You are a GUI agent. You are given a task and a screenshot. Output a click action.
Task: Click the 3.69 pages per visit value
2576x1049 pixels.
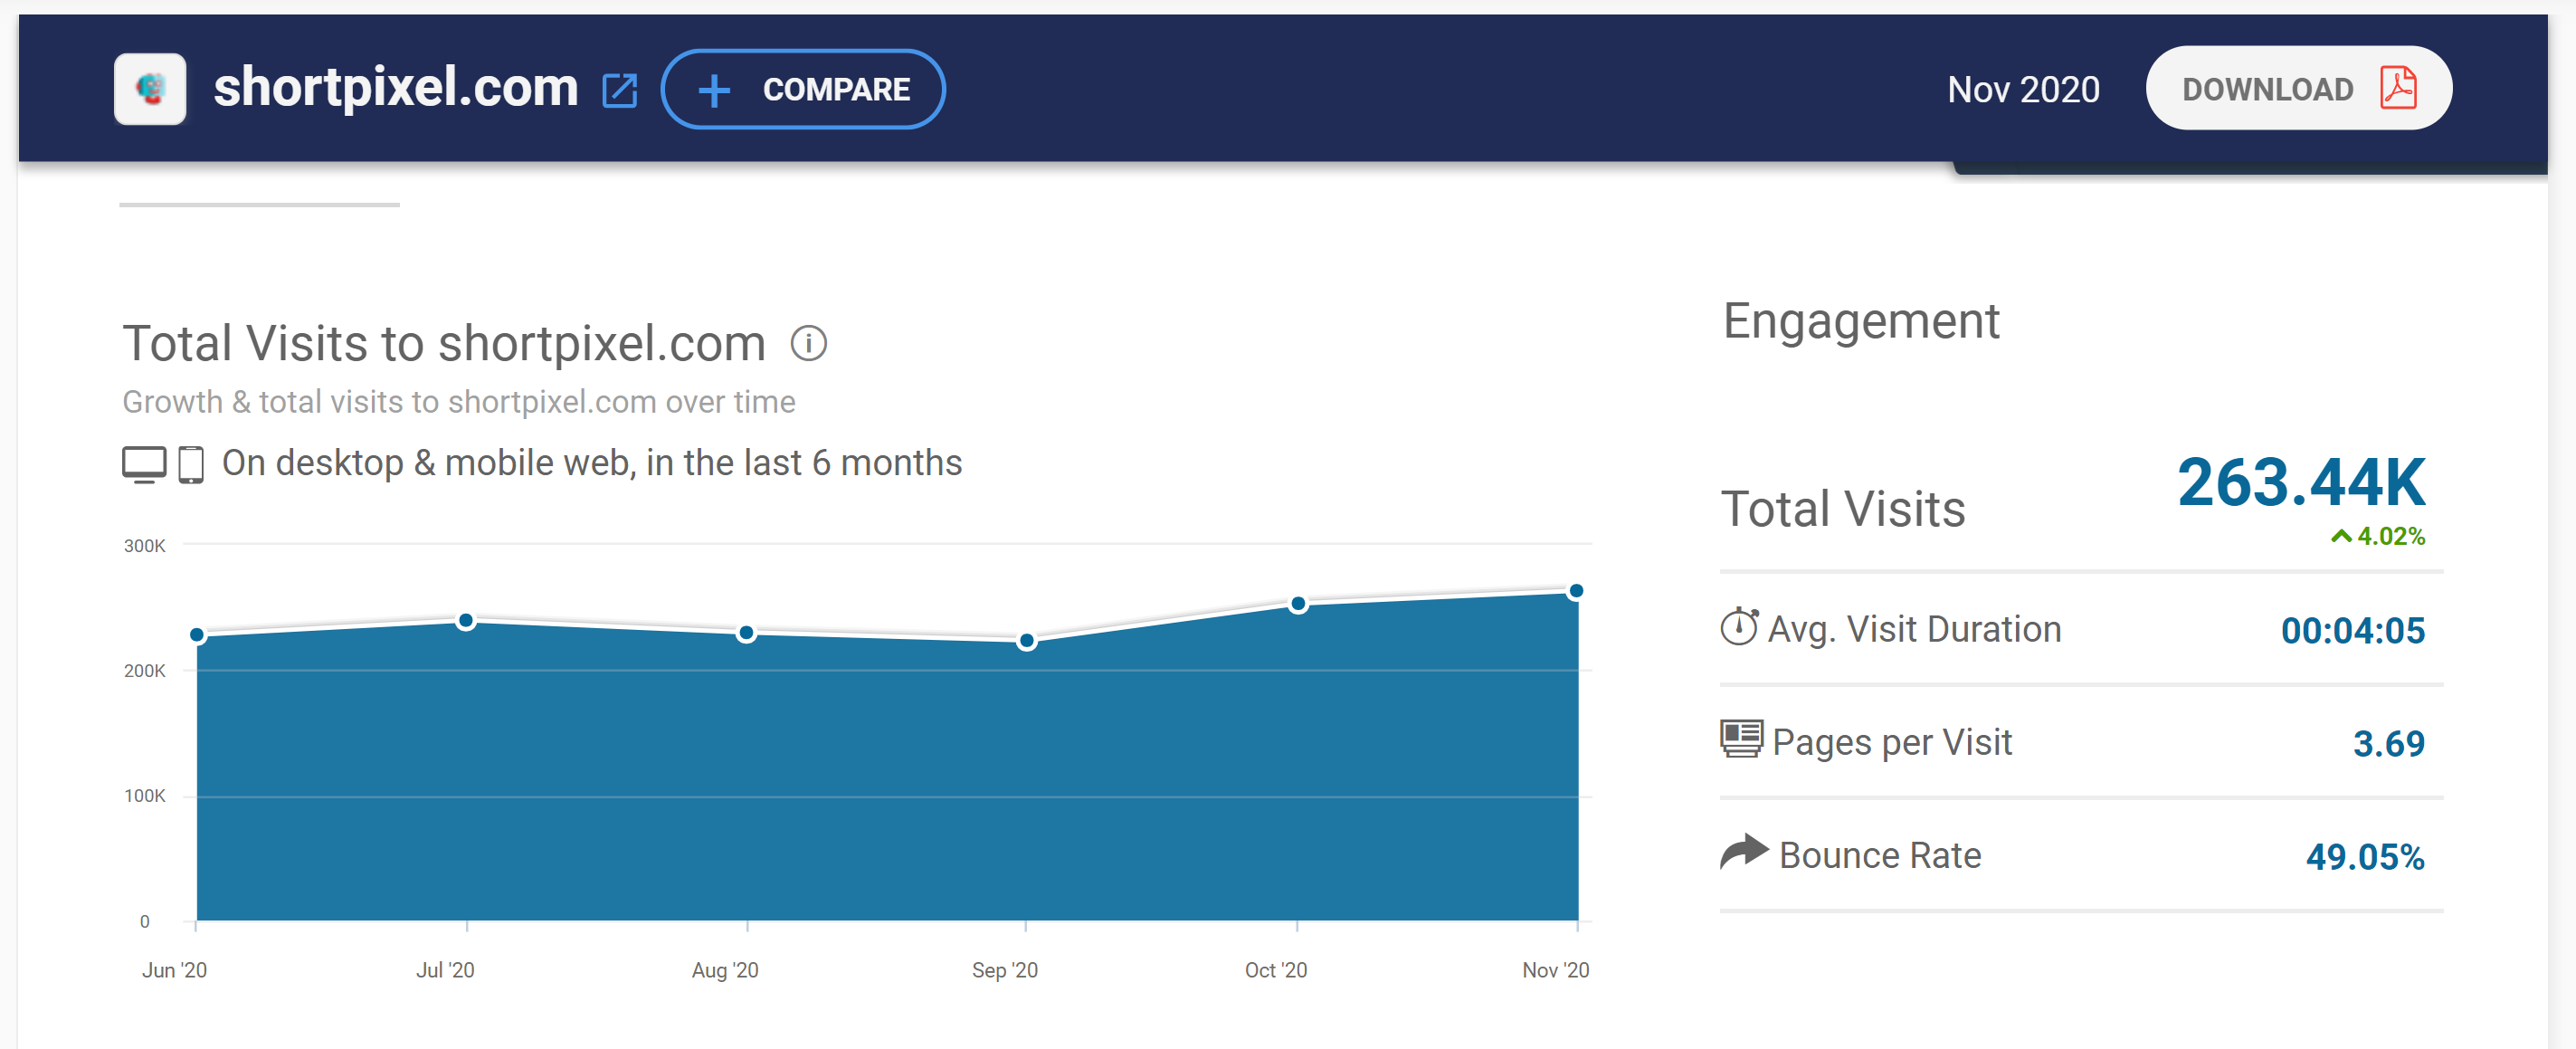coord(2388,743)
